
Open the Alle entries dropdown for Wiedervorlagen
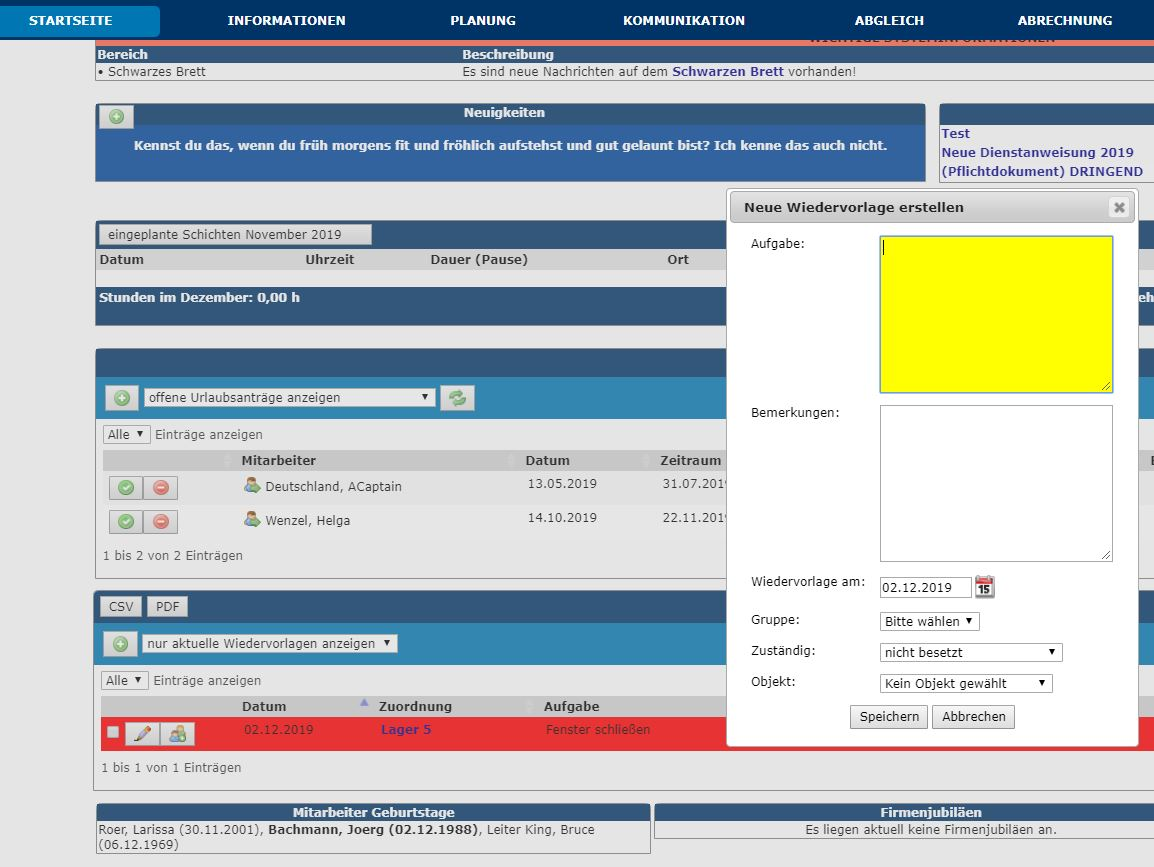point(124,680)
